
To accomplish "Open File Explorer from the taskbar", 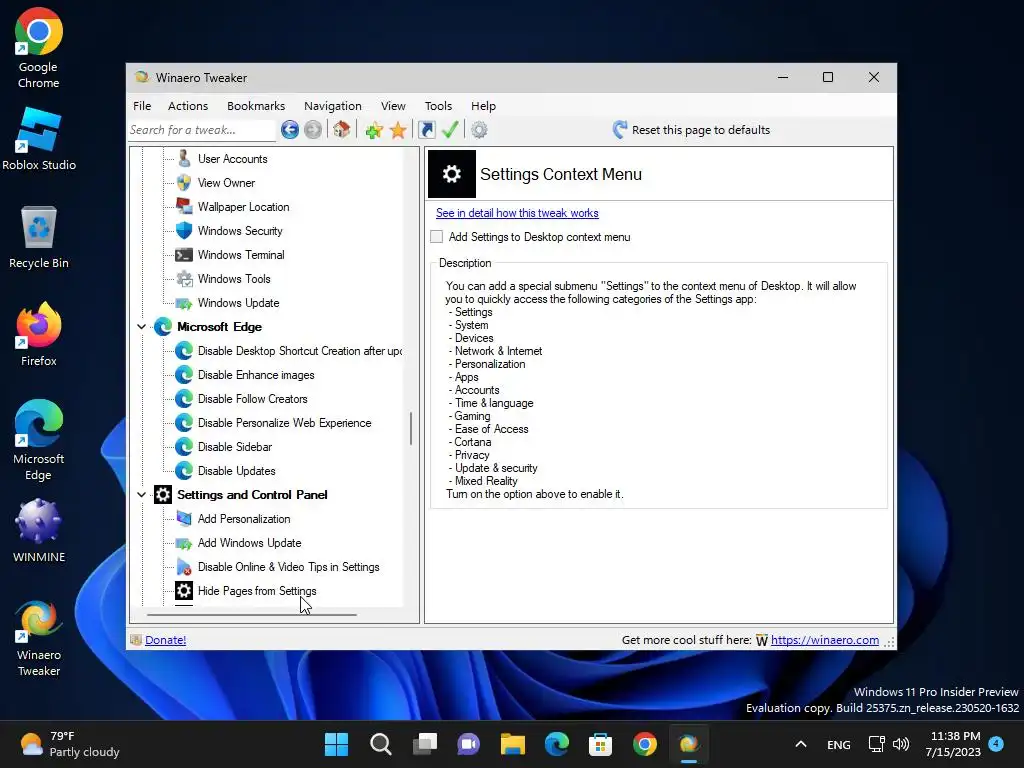I will click(513, 744).
